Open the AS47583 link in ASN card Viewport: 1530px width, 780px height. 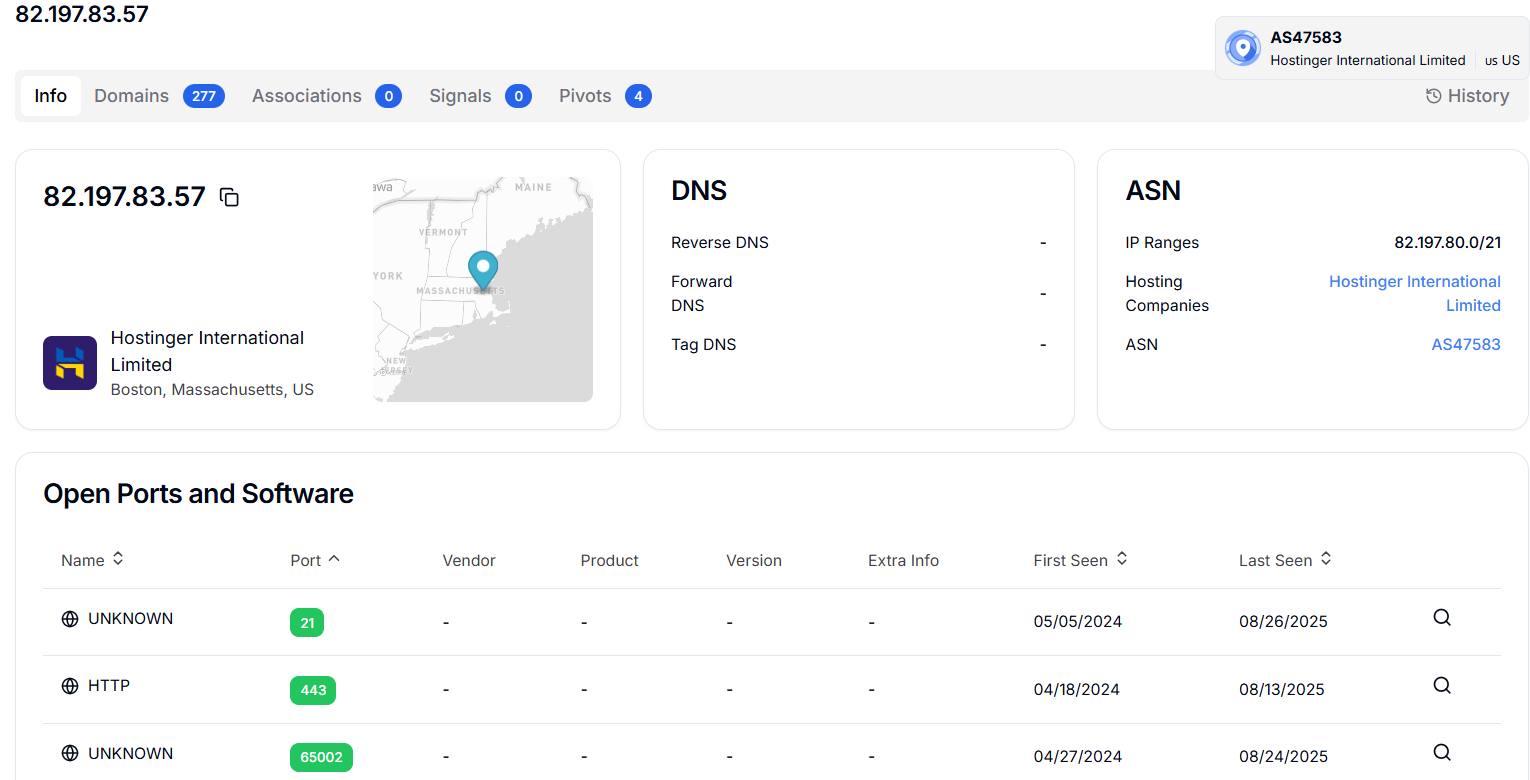(x=1466, y=345)
